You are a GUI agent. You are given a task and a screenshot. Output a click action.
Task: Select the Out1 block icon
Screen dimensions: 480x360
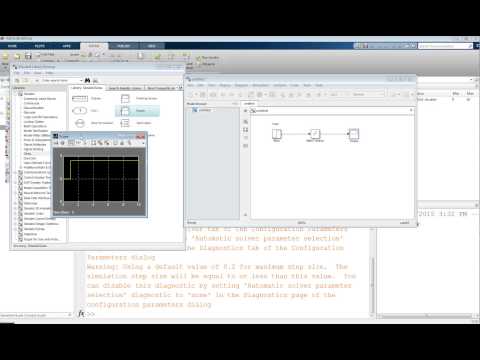point(80,110)
